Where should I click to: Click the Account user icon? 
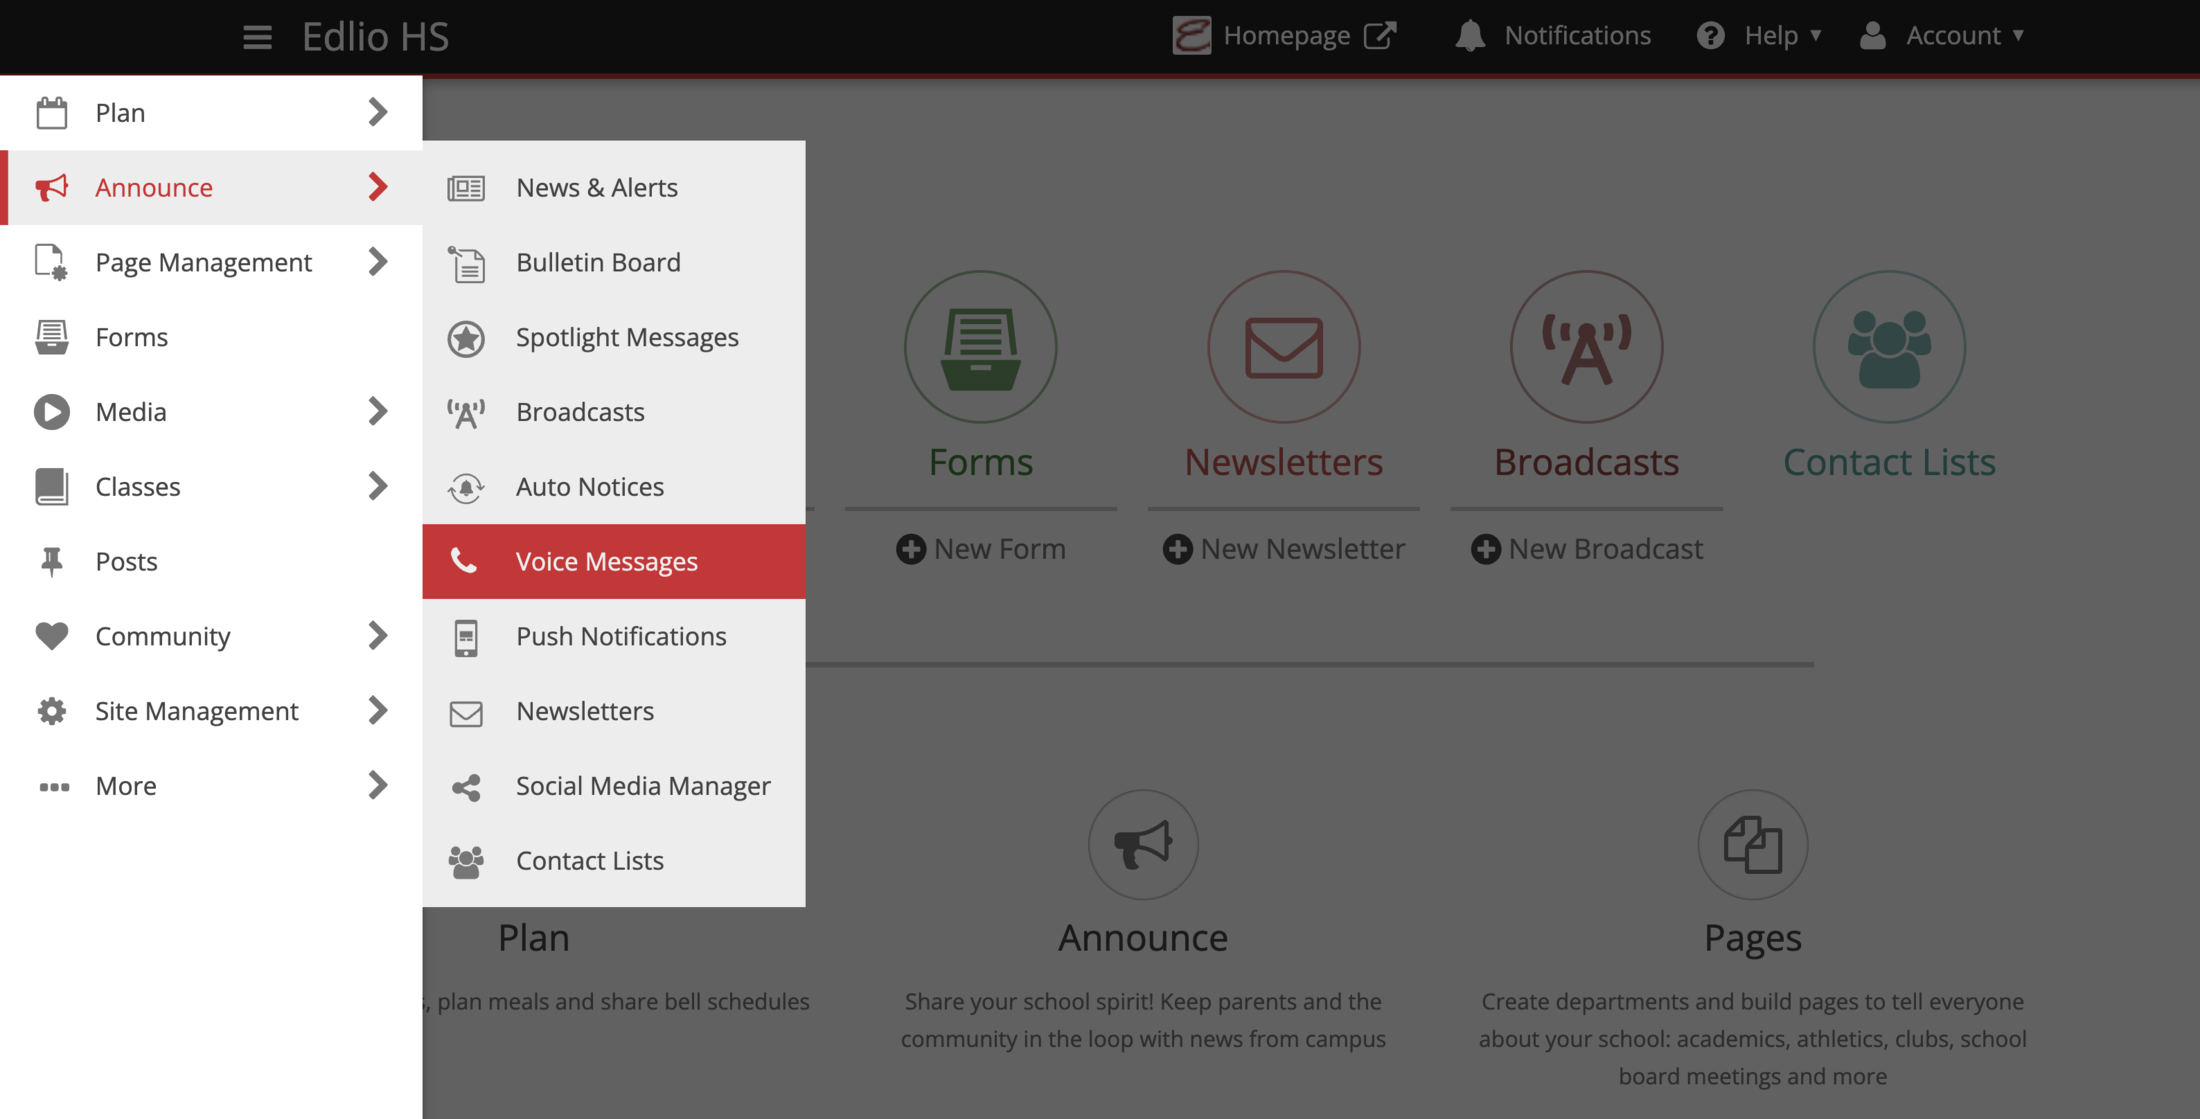pos(1872,36)
